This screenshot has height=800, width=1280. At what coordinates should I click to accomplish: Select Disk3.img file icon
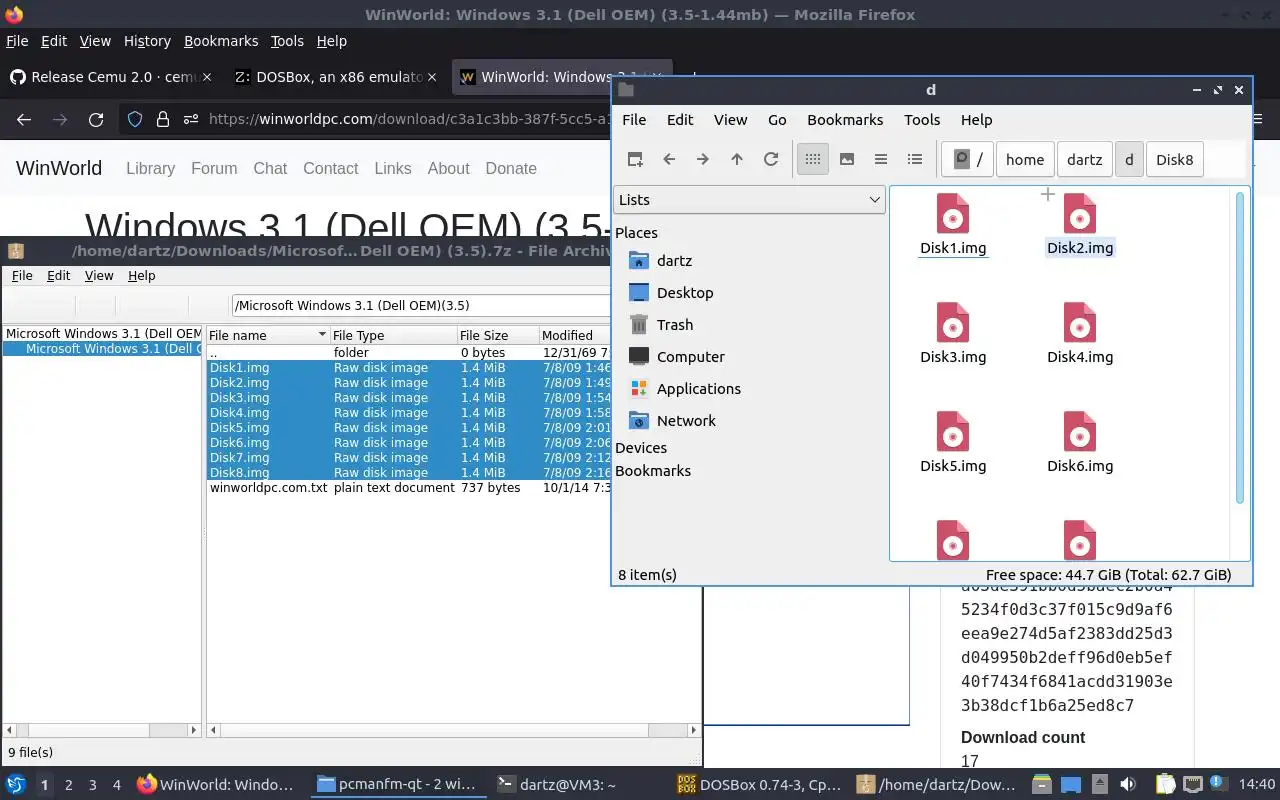click(953, 323)
